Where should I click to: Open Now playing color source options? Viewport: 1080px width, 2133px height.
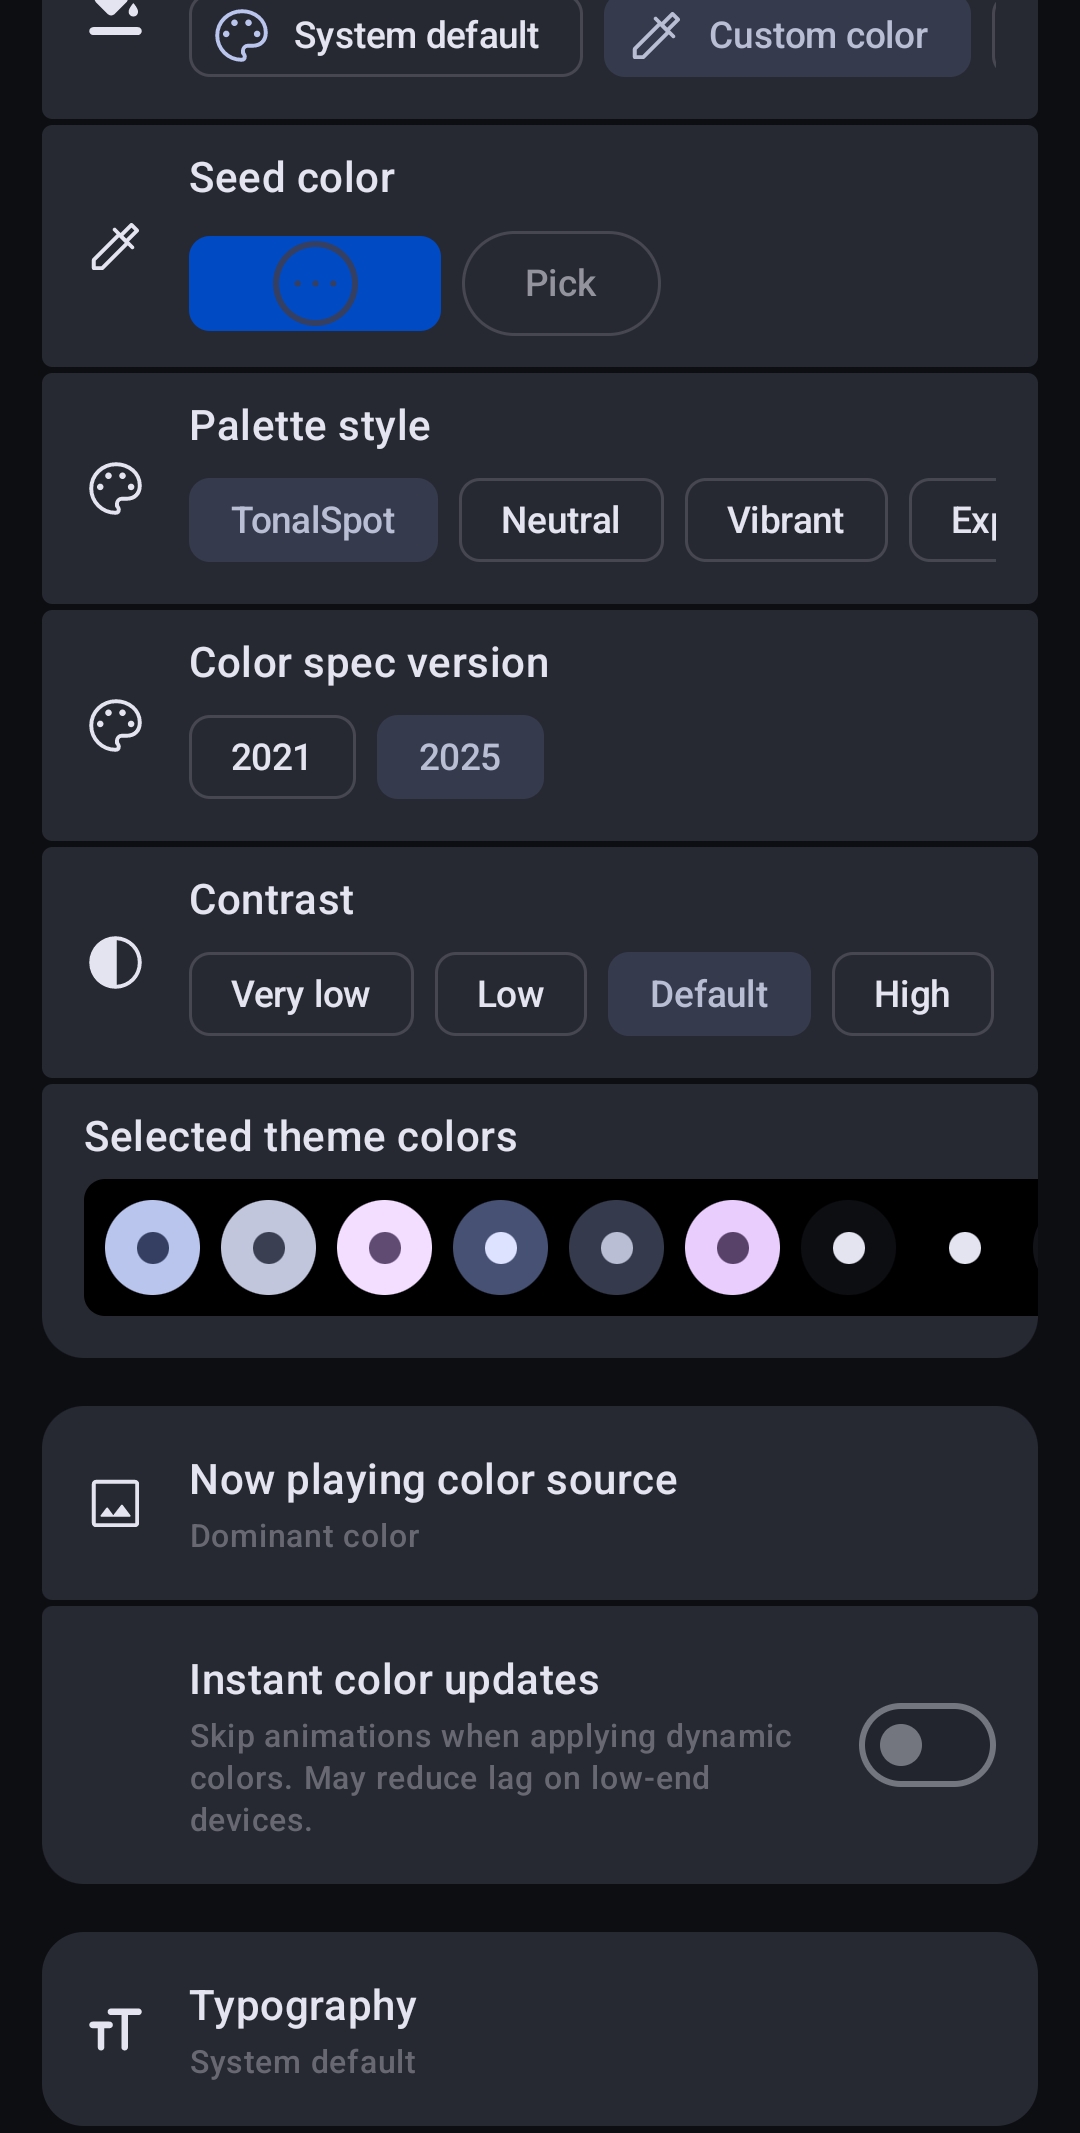pyautogui.click(x=540, y=1503)
